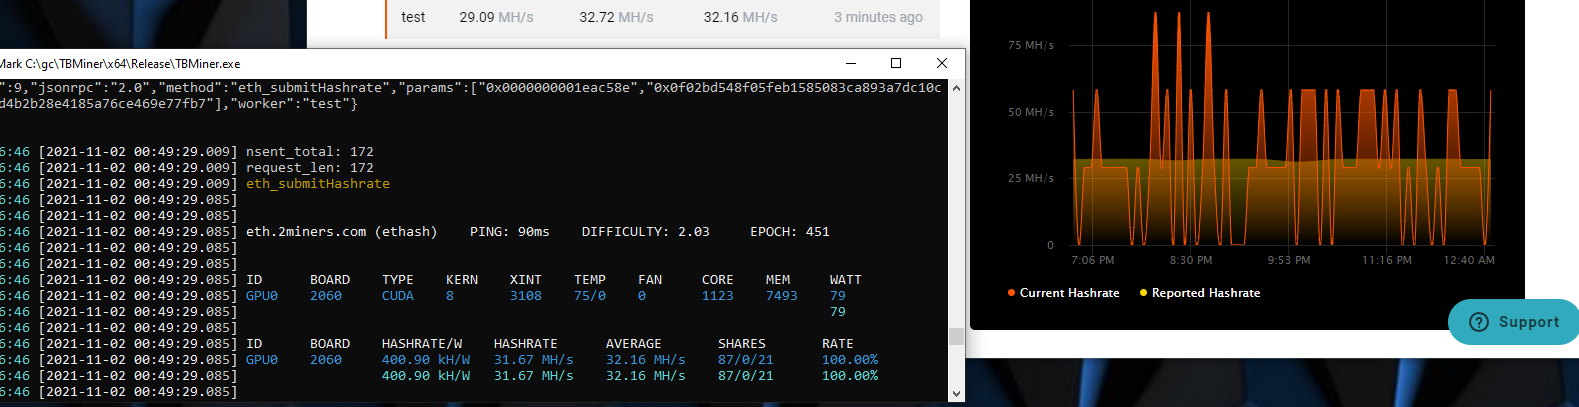Click the 7:06 PM chart time label
Screen dimensions: 1579x407
tap(1093, 260)
